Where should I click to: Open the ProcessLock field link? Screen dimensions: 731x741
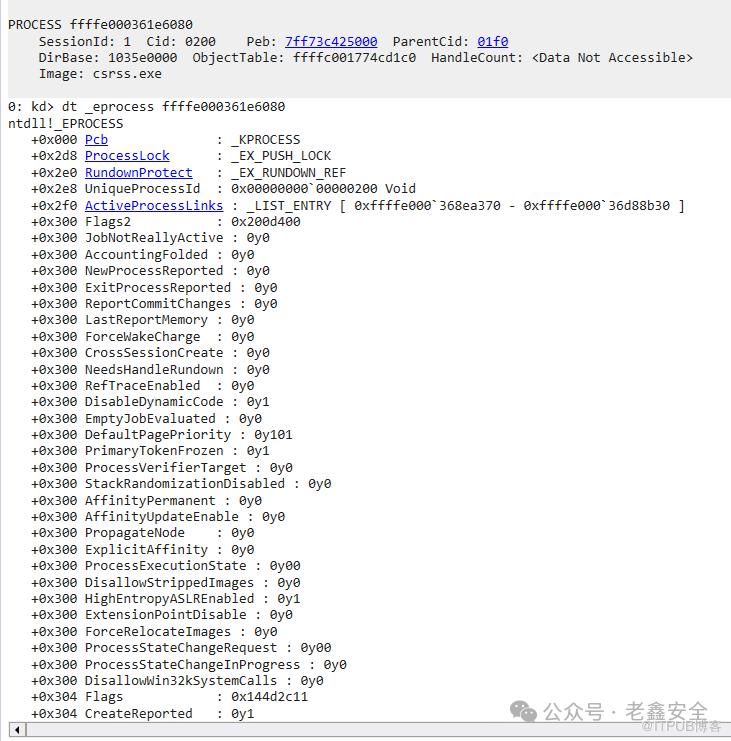pyautogui.click(x=127, y=156)
